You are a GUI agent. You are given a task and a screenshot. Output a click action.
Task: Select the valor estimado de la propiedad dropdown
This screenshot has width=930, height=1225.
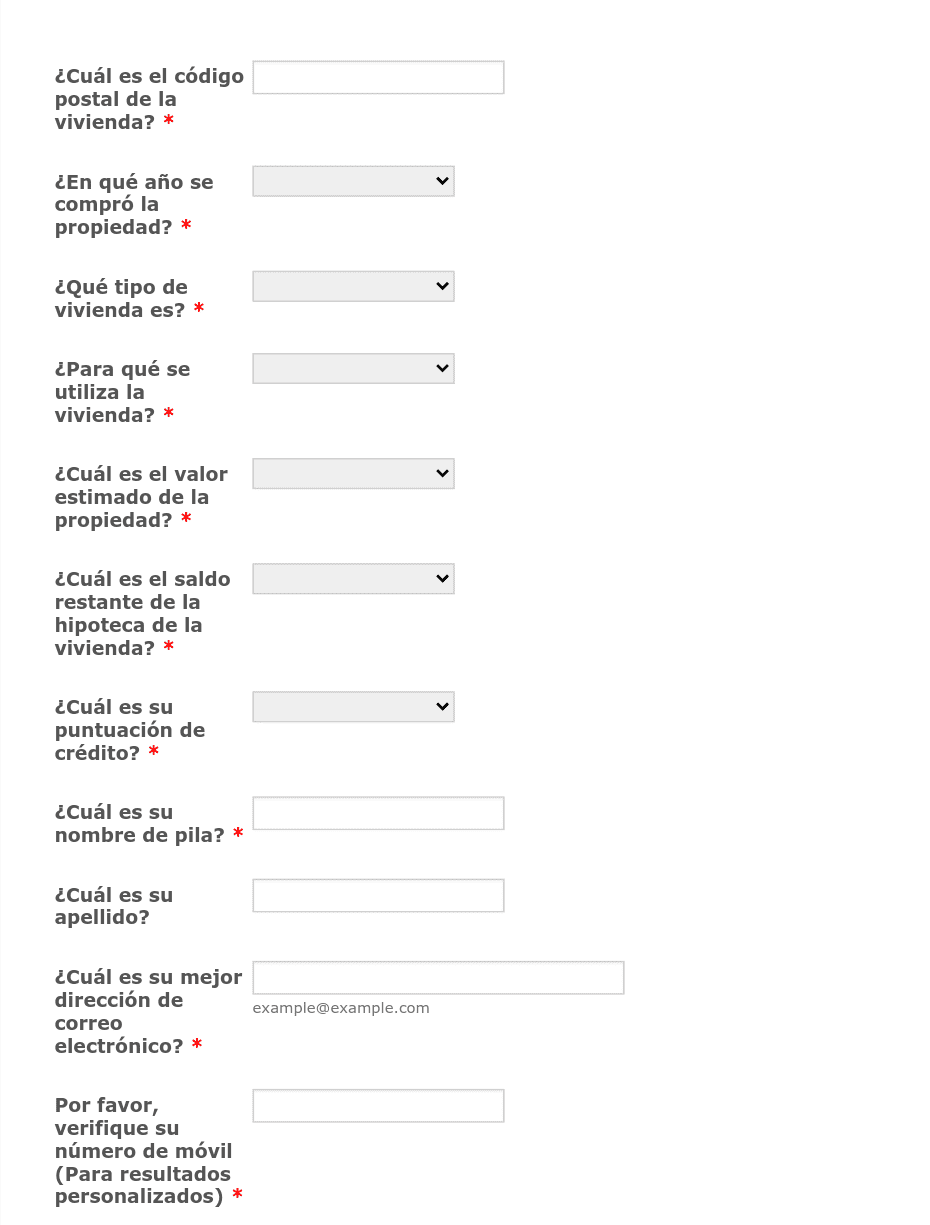pos(353,473)
